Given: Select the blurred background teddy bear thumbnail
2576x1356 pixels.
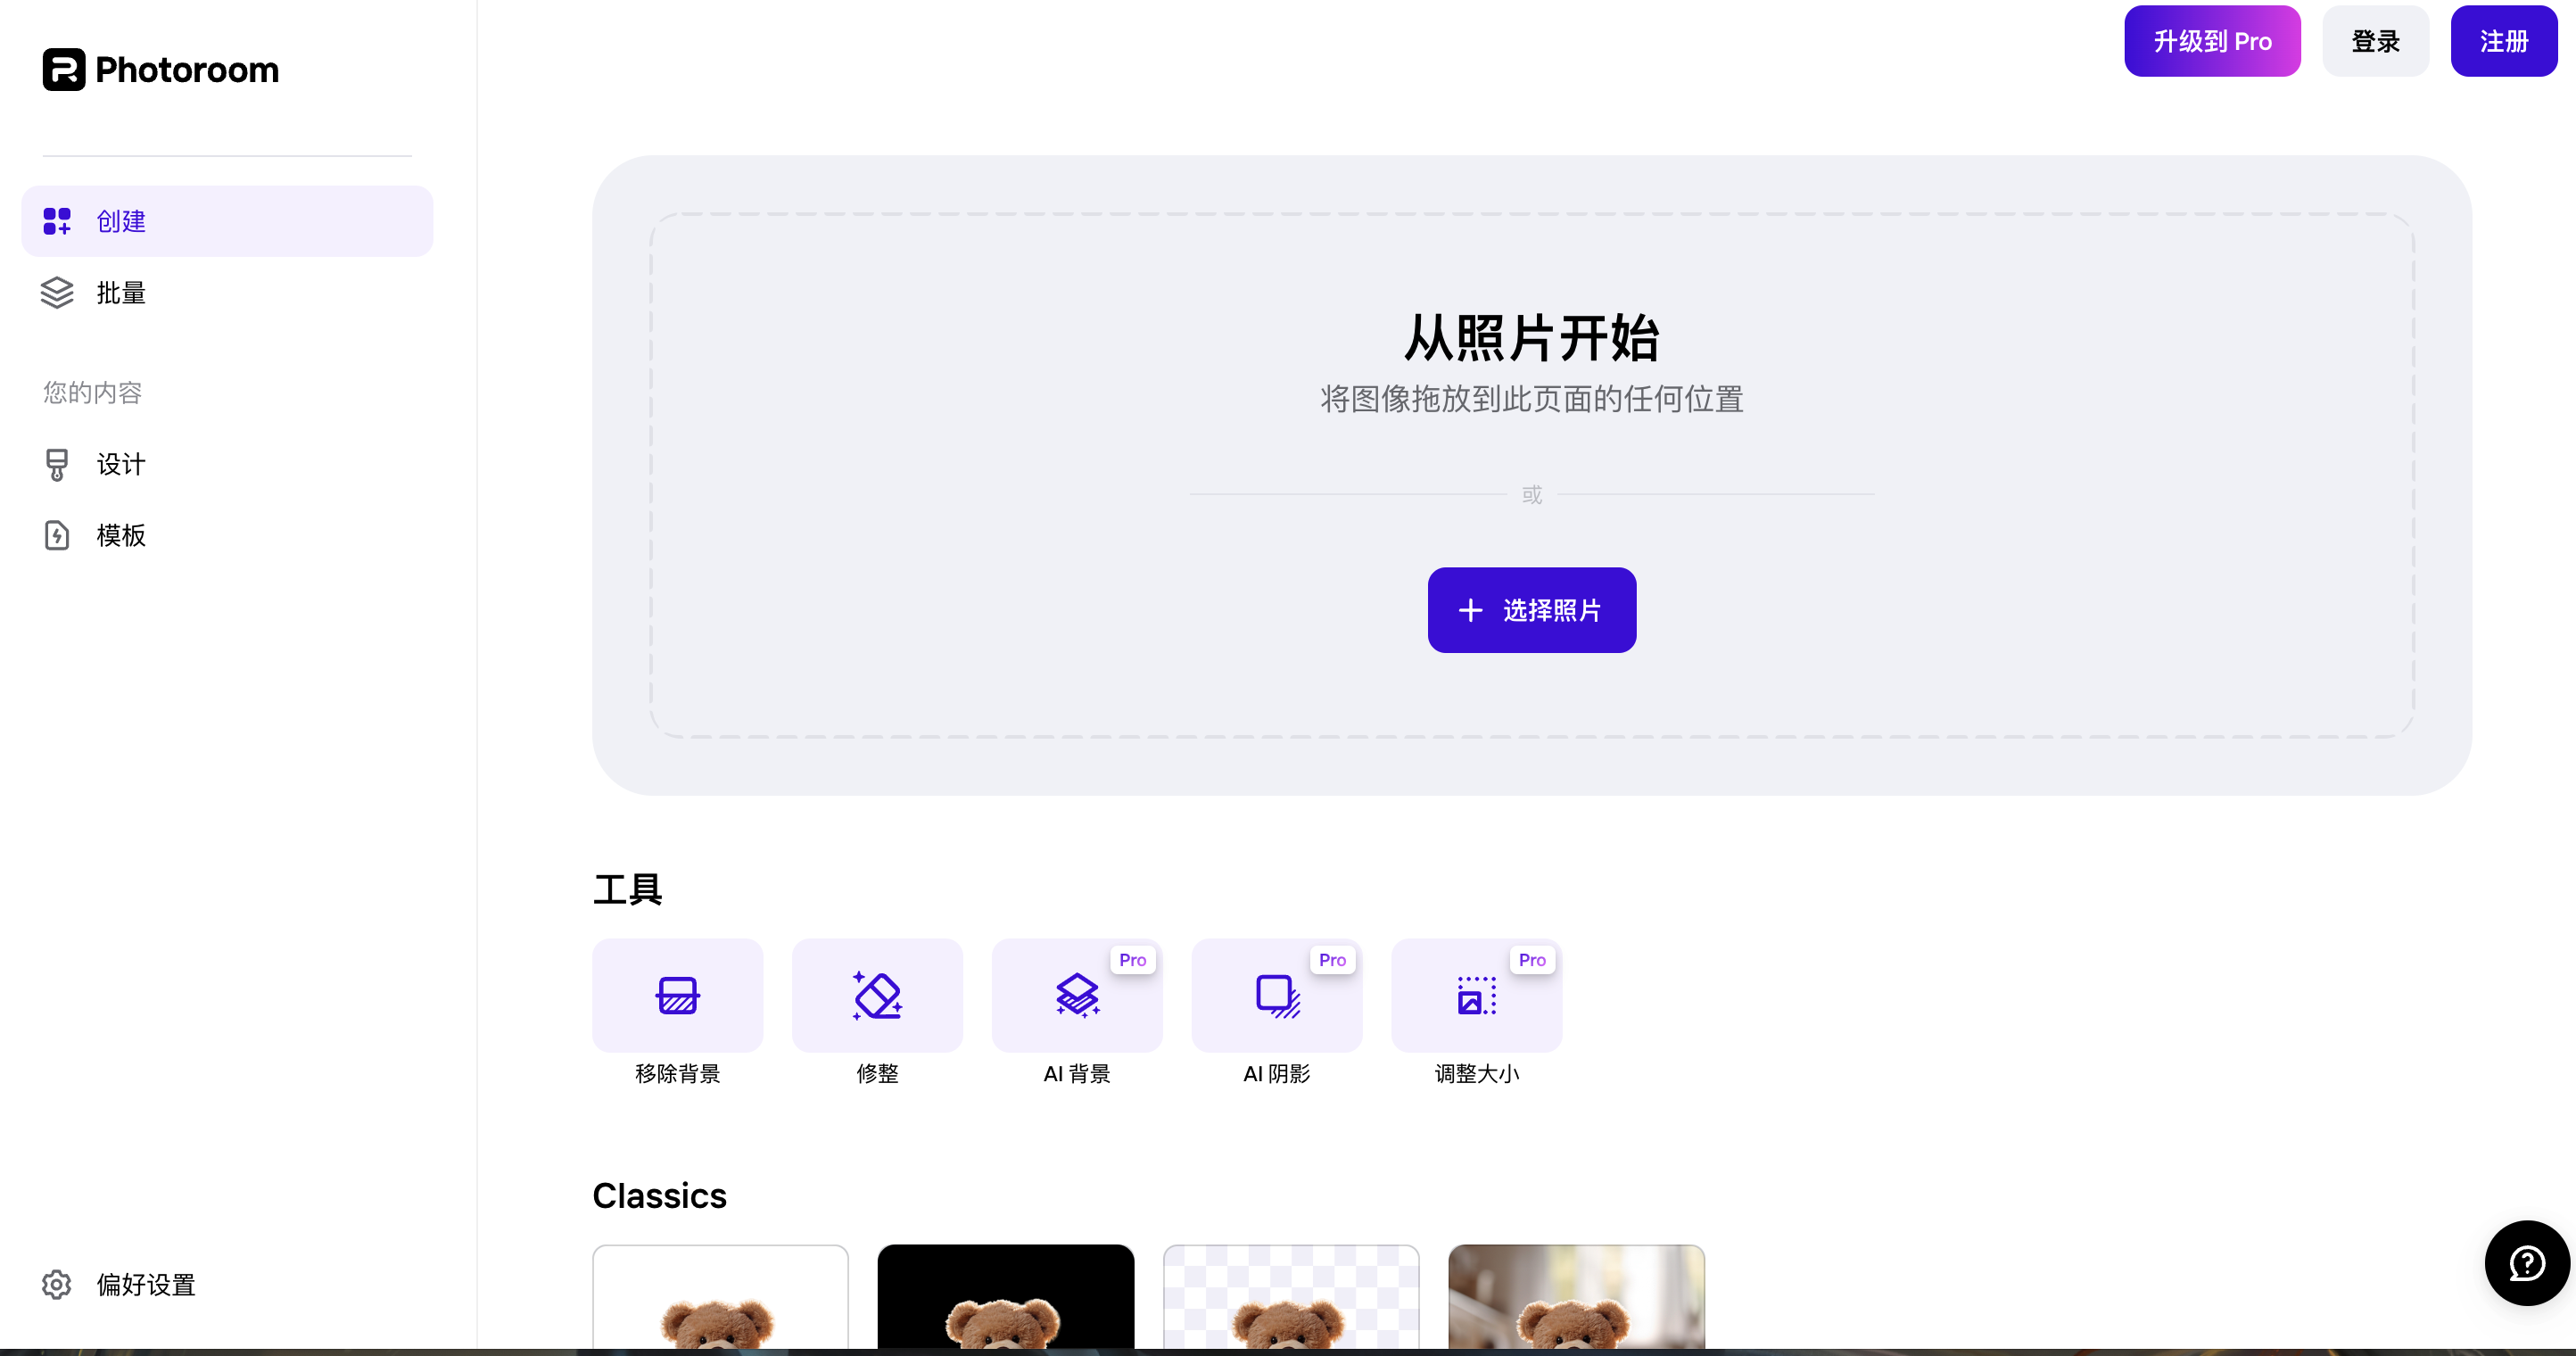Looking at the screenshot, I should pyautogui.click(x=1575, y=1310).
